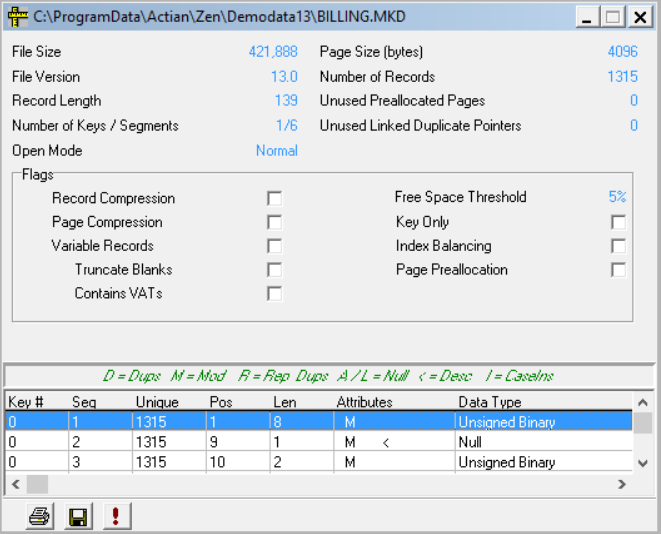Click the Record Length value 139
This screenshot has width=661, height=534.
coord(286,100)
